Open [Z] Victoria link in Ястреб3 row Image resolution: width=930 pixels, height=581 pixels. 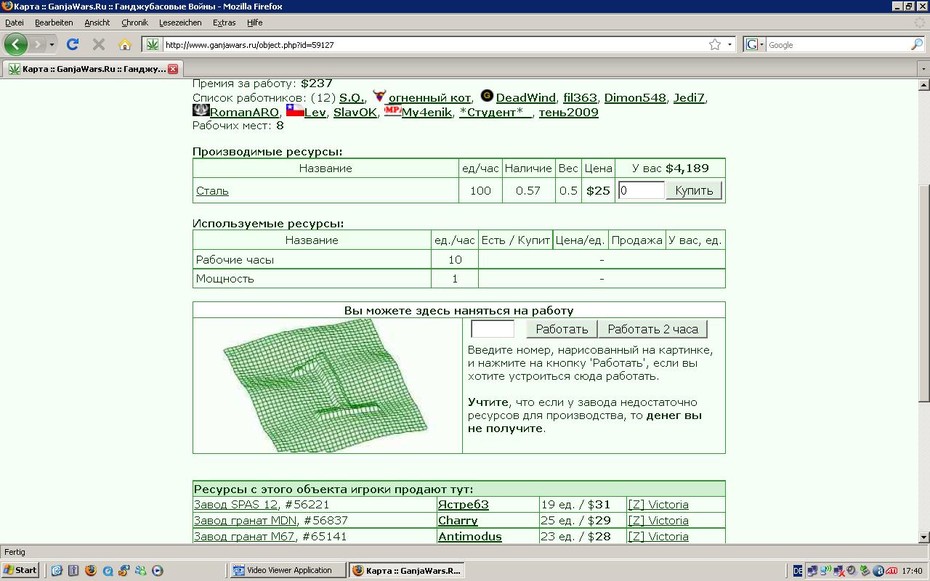tap(658, 505)
